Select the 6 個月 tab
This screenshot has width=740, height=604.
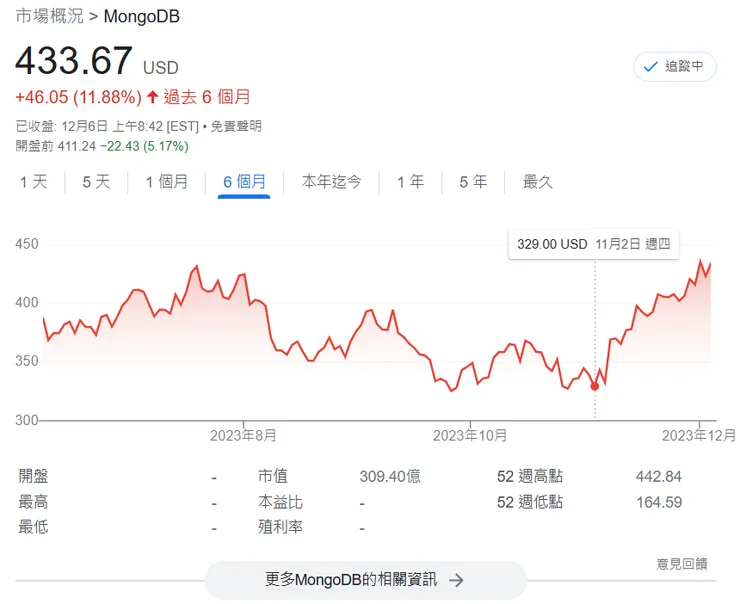[244, 182]
